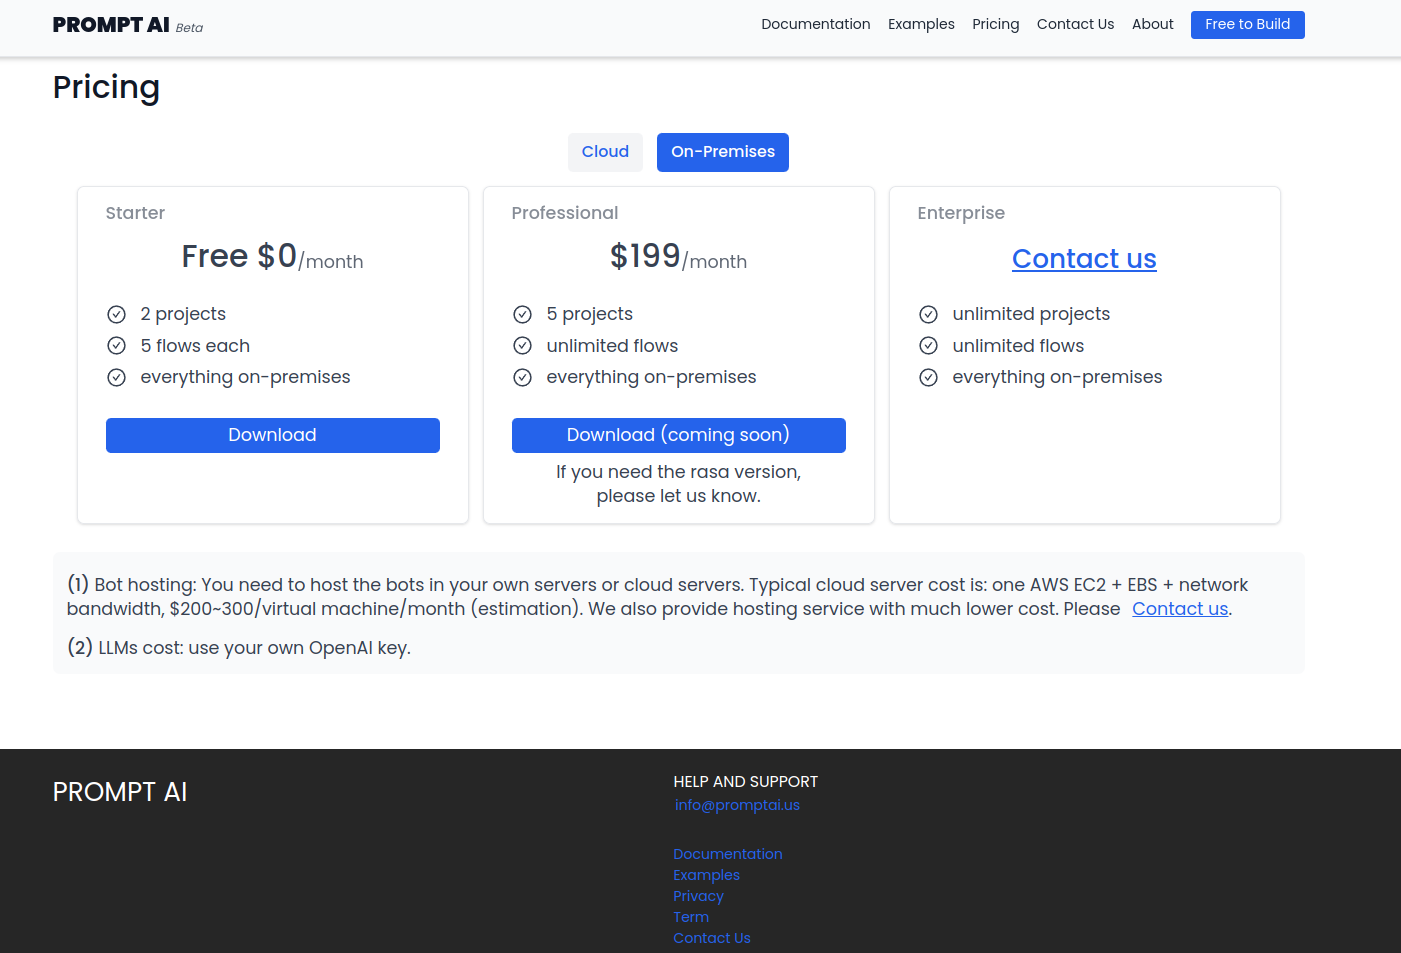Open the PROMPT AI logo in header

pos(111,25)
